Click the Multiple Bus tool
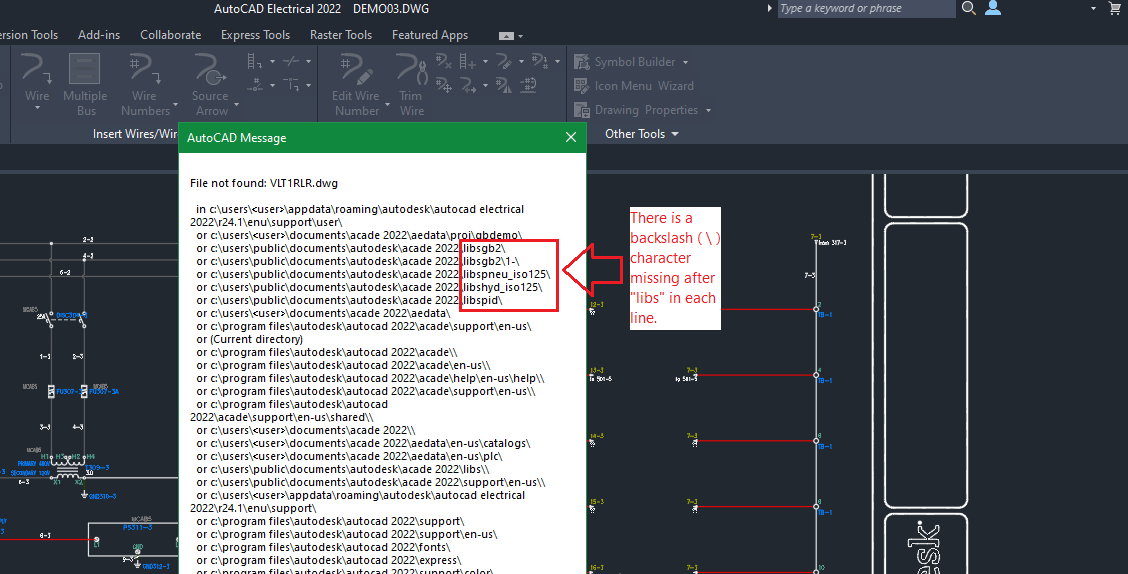Screen dimensions: 1128x574 tap(85, 85)
